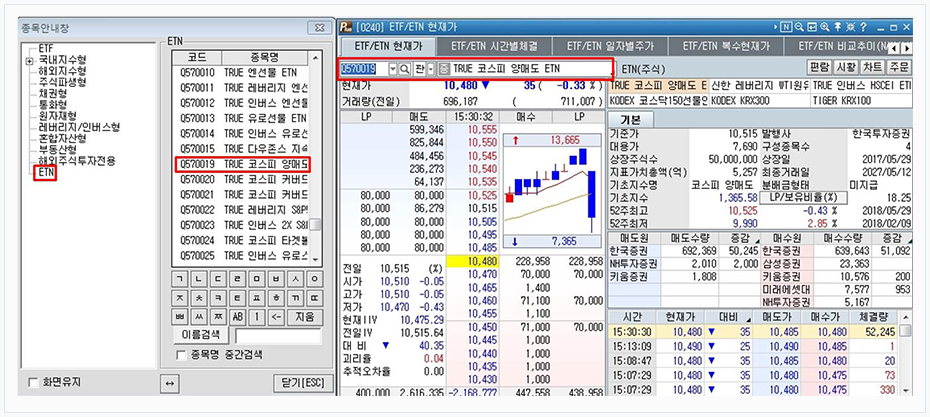Viewport: 930px width, 417px height.
Task: Click the magnifier search icon beside code 0570019
Action: (405, 68)
